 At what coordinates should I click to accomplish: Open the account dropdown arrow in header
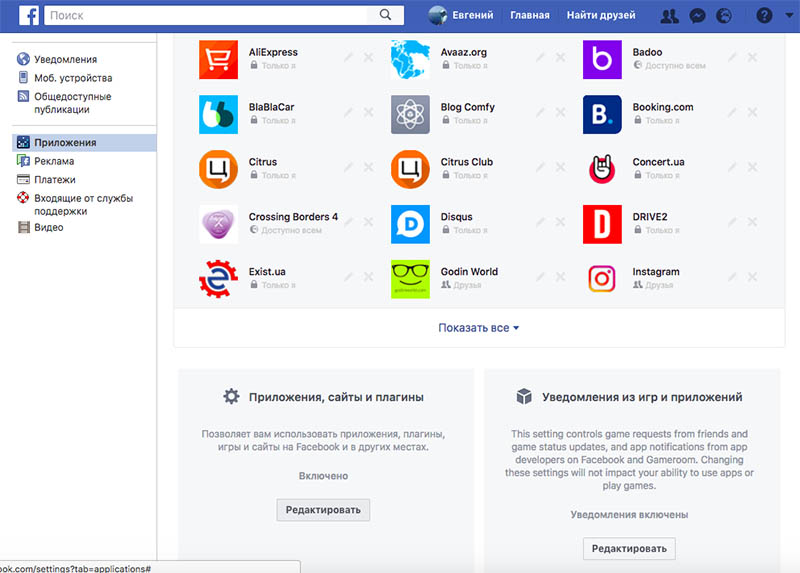pyautogui.click(x=789, y=16)
